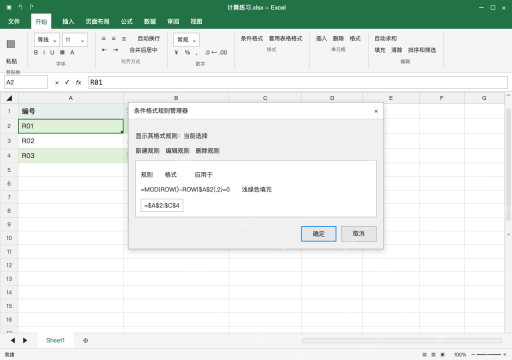This screenshot has height=360, width=512.
Task: Click 条件格式 in ribbon
Action: 252,39
